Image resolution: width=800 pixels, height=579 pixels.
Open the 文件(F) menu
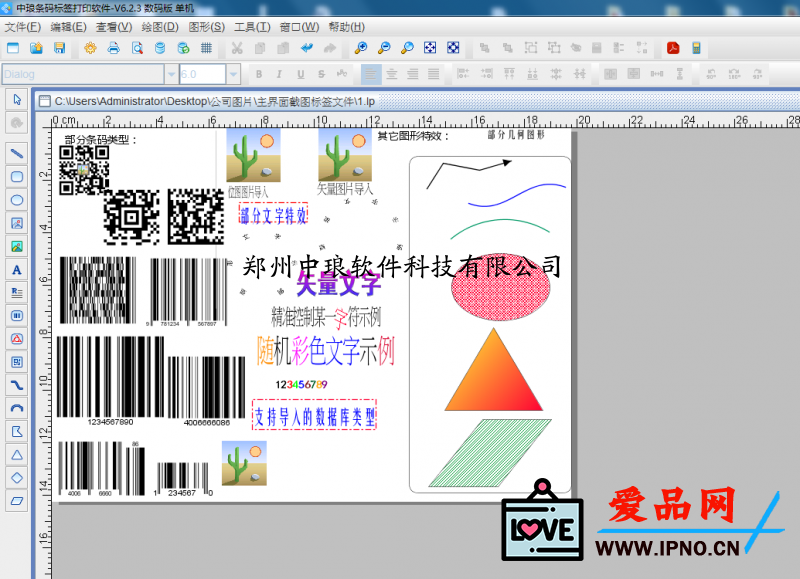tap(22, 27)
